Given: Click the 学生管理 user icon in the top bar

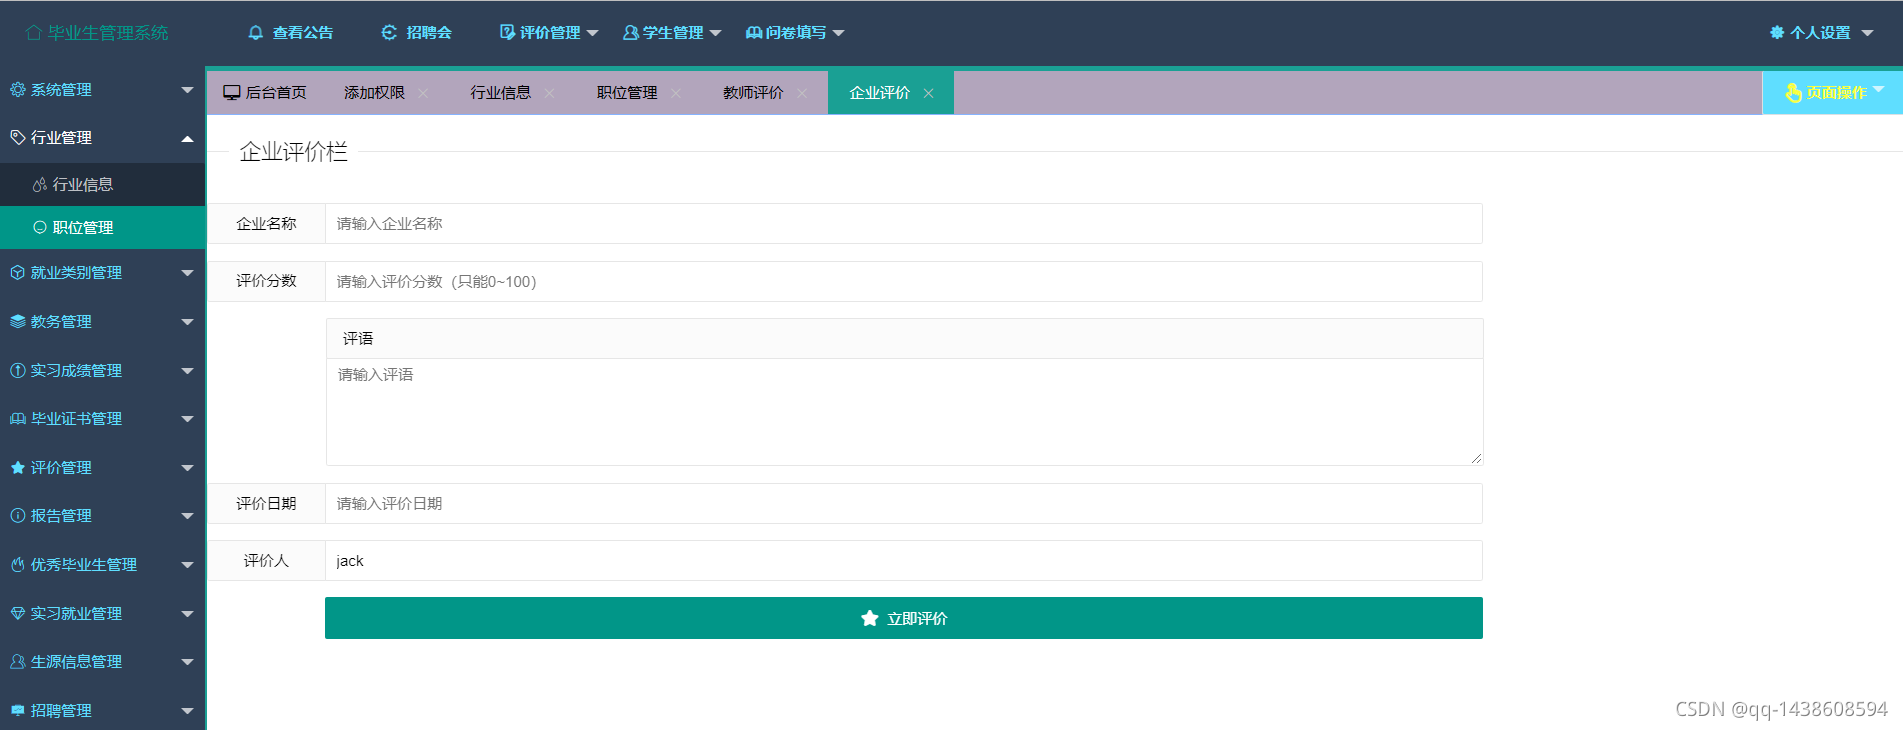Looking at the screenshot, I should (x=630, y=33).
